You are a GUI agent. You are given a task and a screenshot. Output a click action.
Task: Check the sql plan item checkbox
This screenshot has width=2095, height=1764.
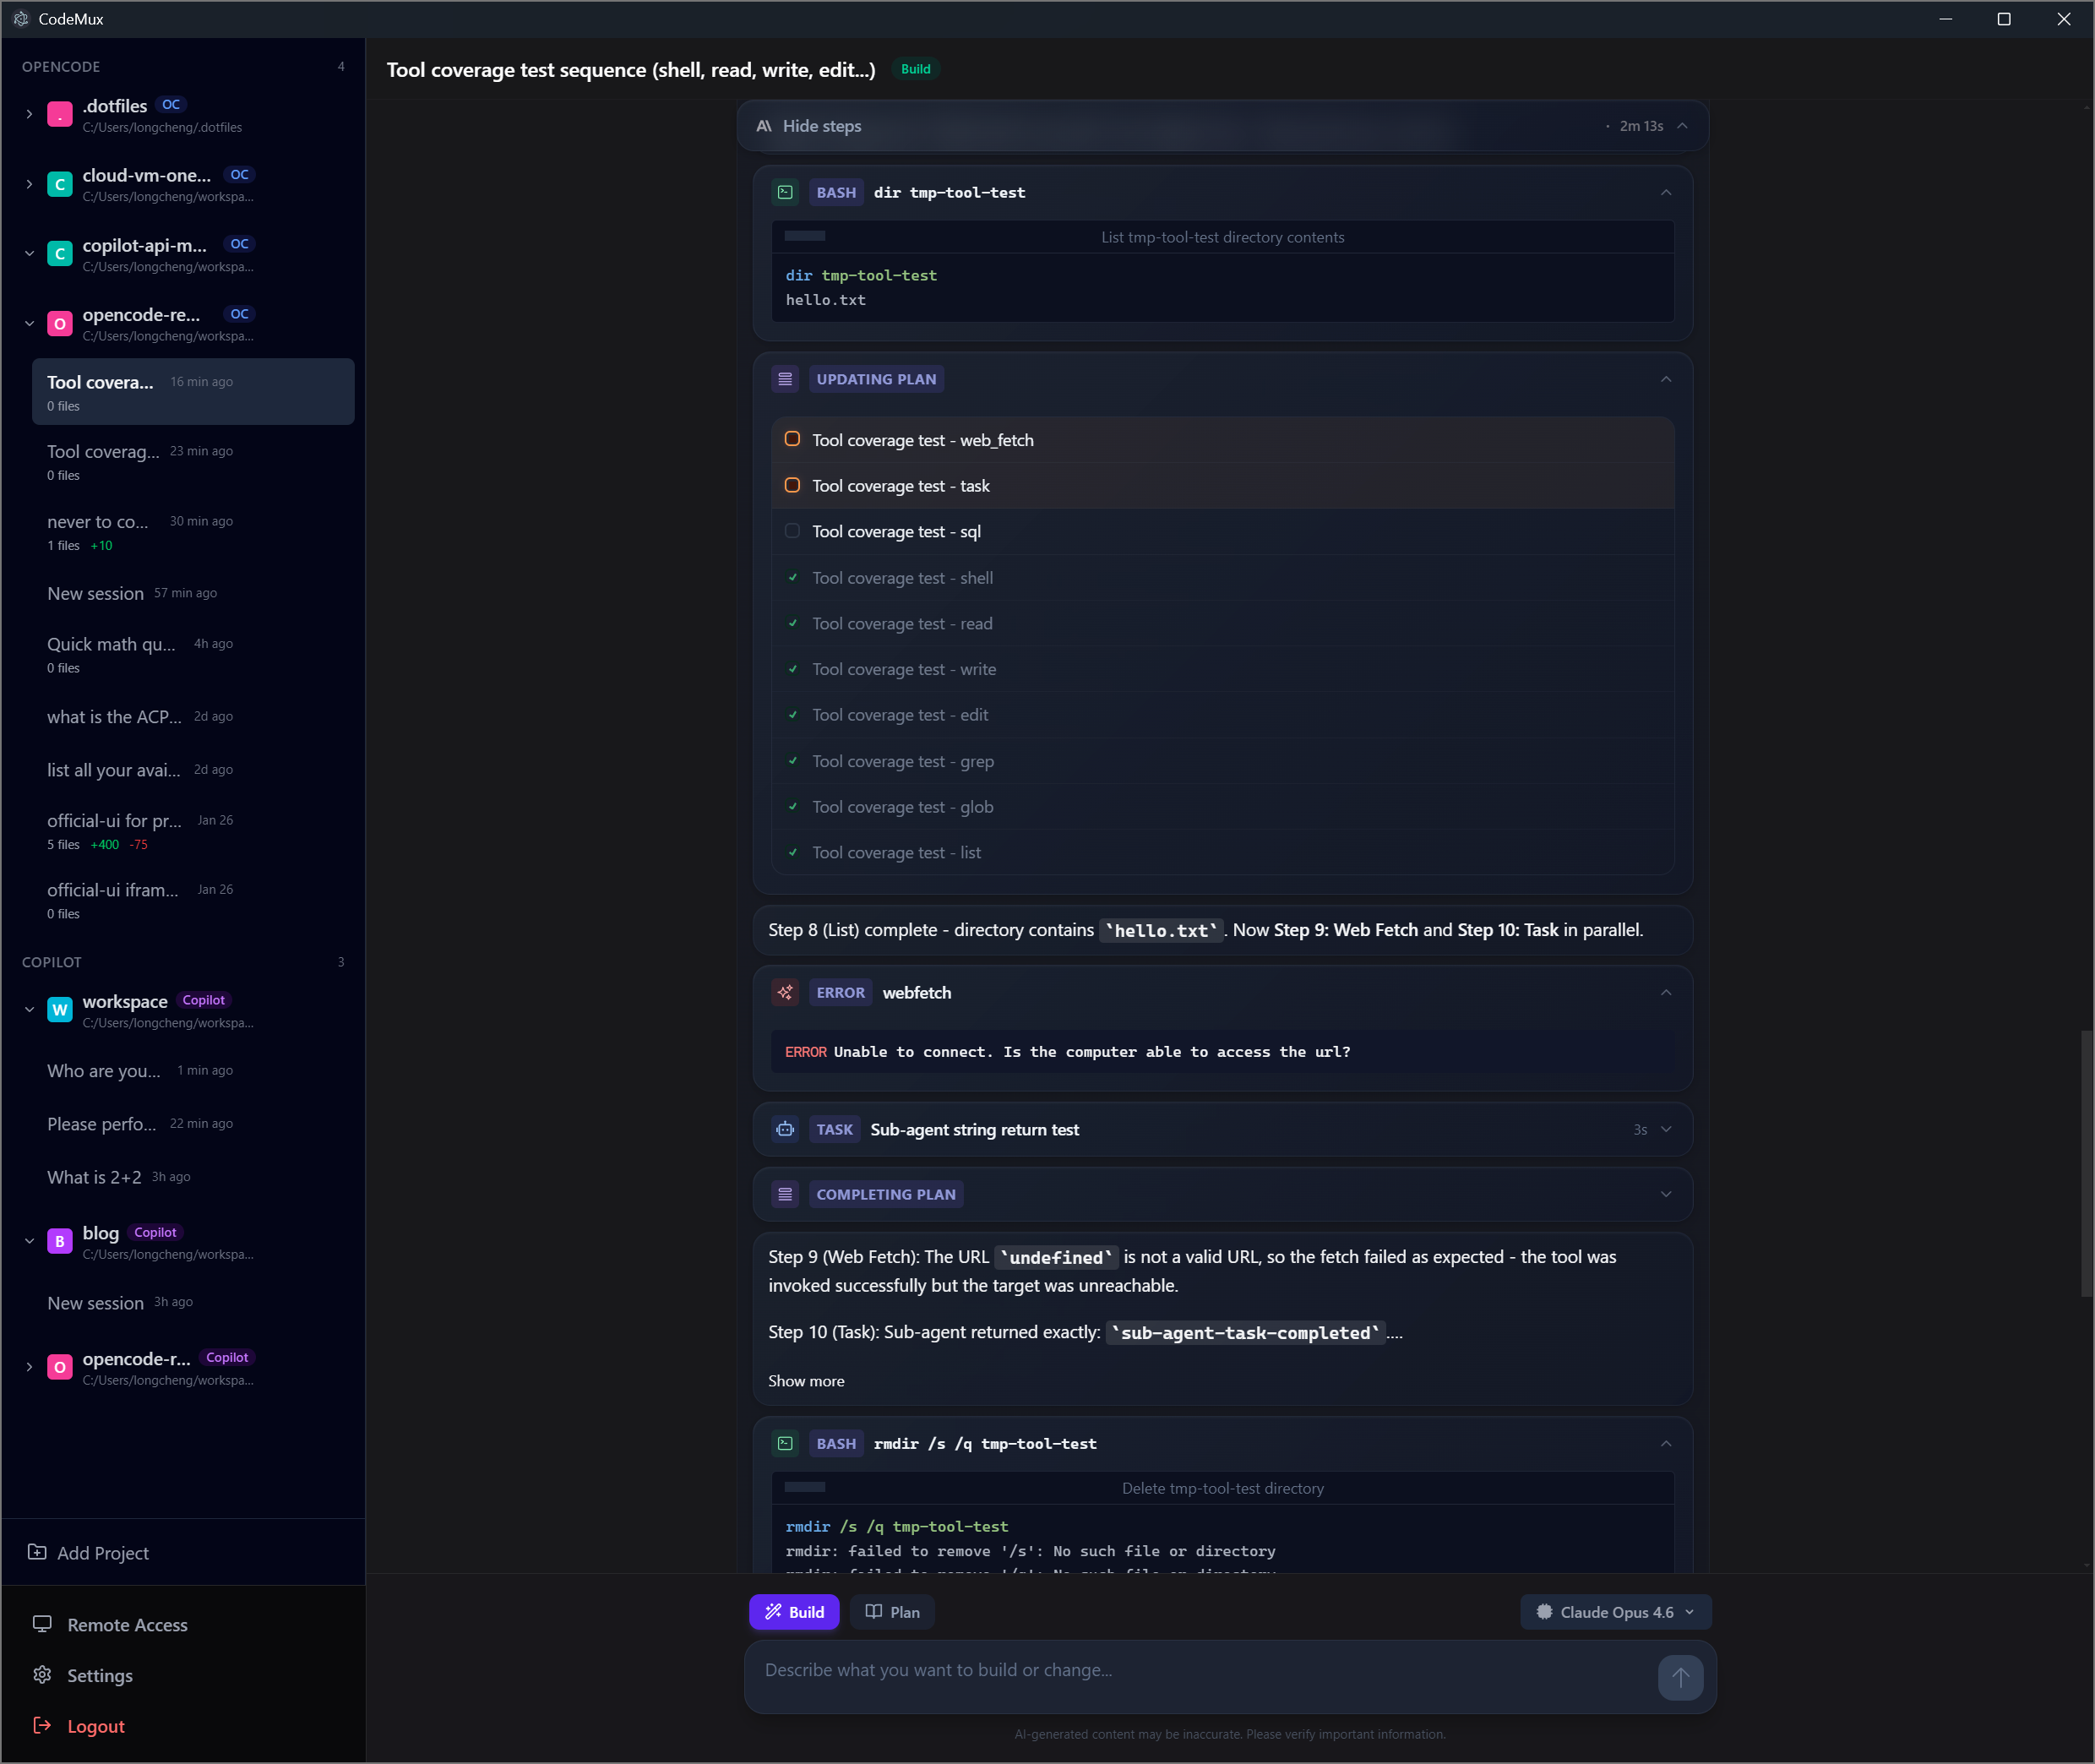[792, 531]
